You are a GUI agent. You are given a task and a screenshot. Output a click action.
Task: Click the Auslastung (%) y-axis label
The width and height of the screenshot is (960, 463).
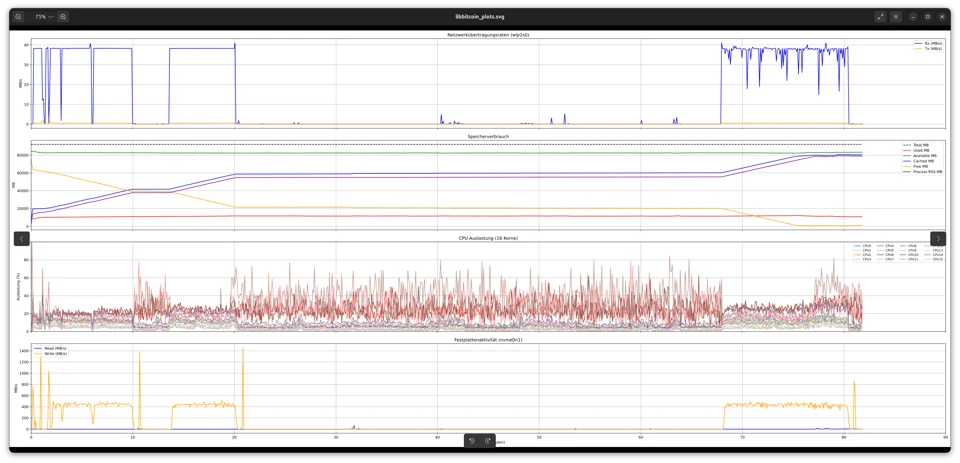tap(18, 287)
